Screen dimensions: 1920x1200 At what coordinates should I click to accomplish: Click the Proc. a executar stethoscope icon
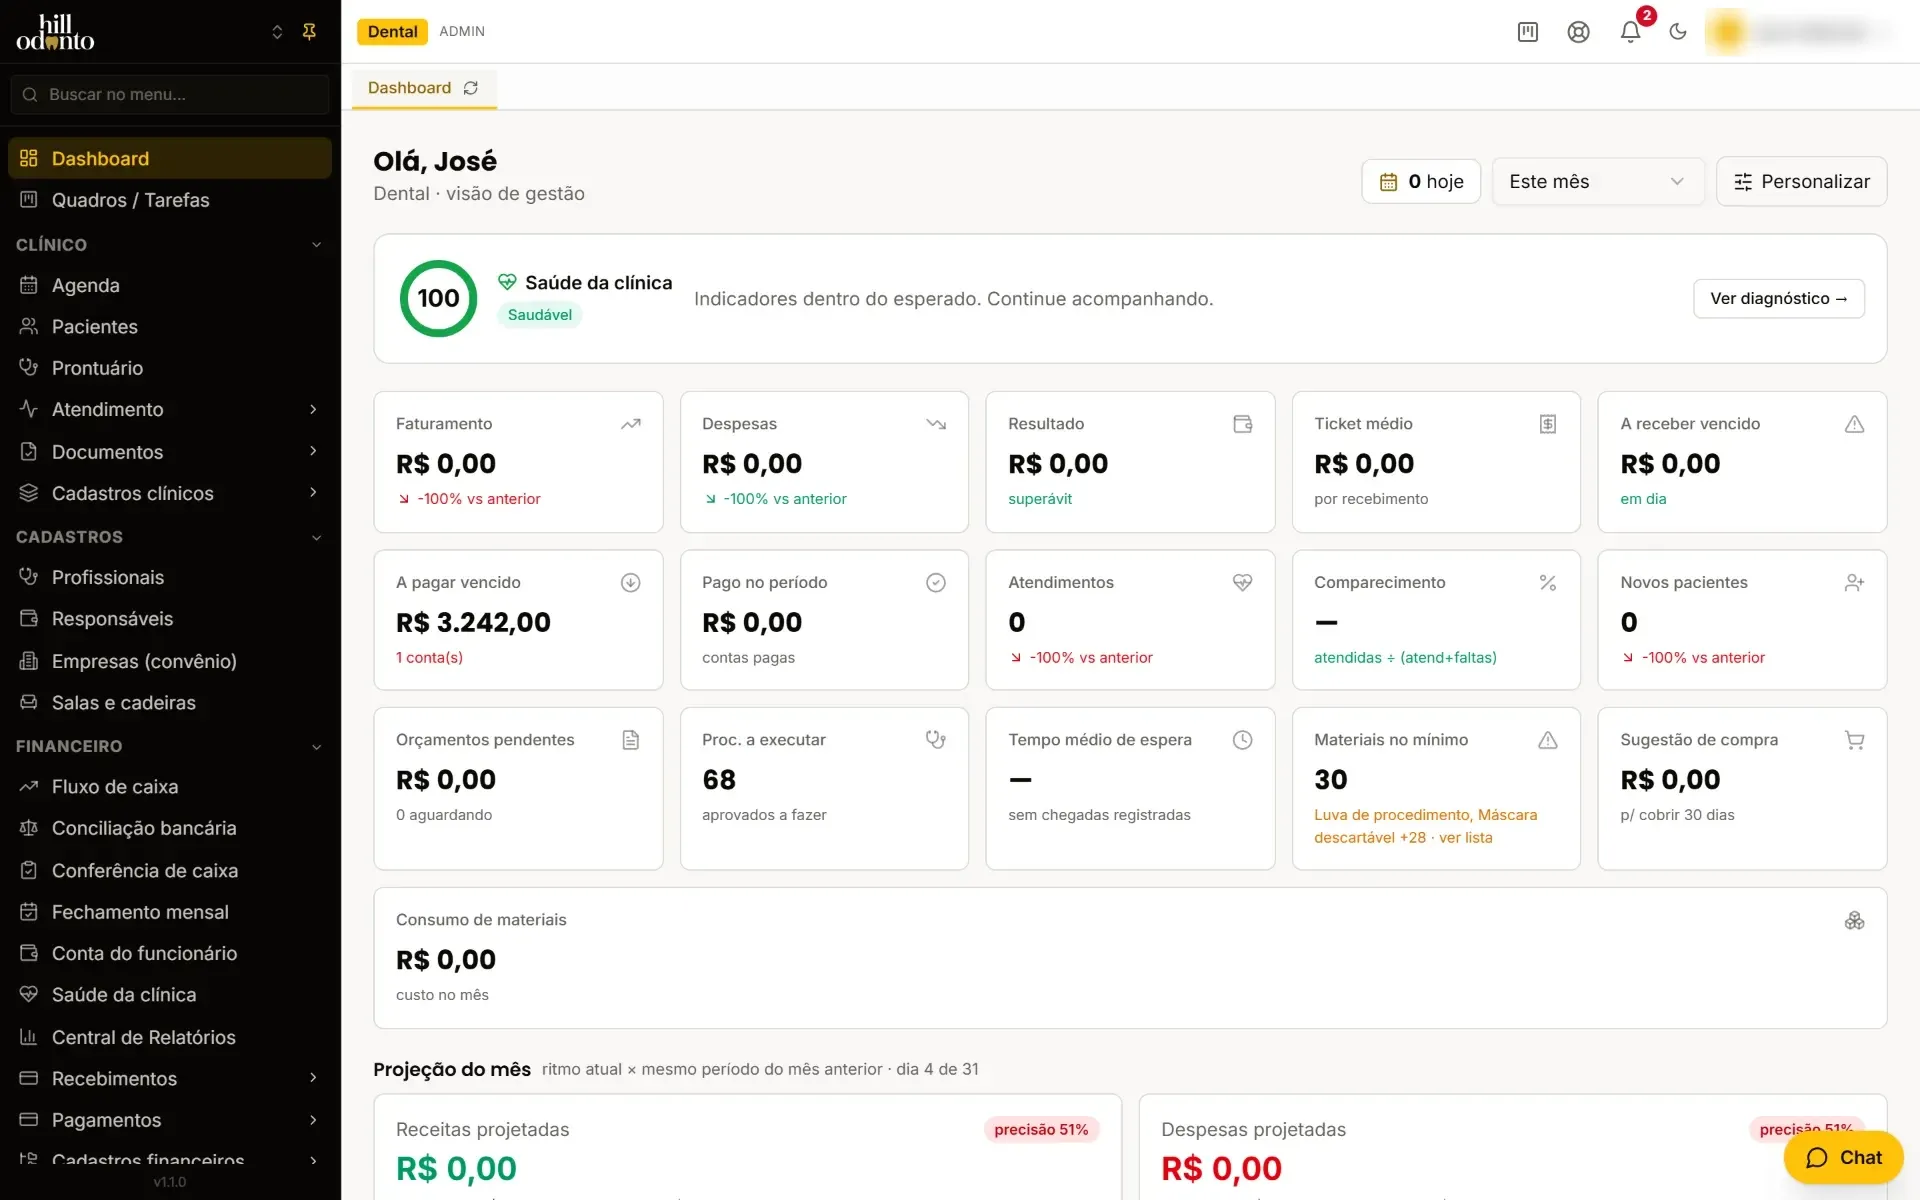(936, 740)
